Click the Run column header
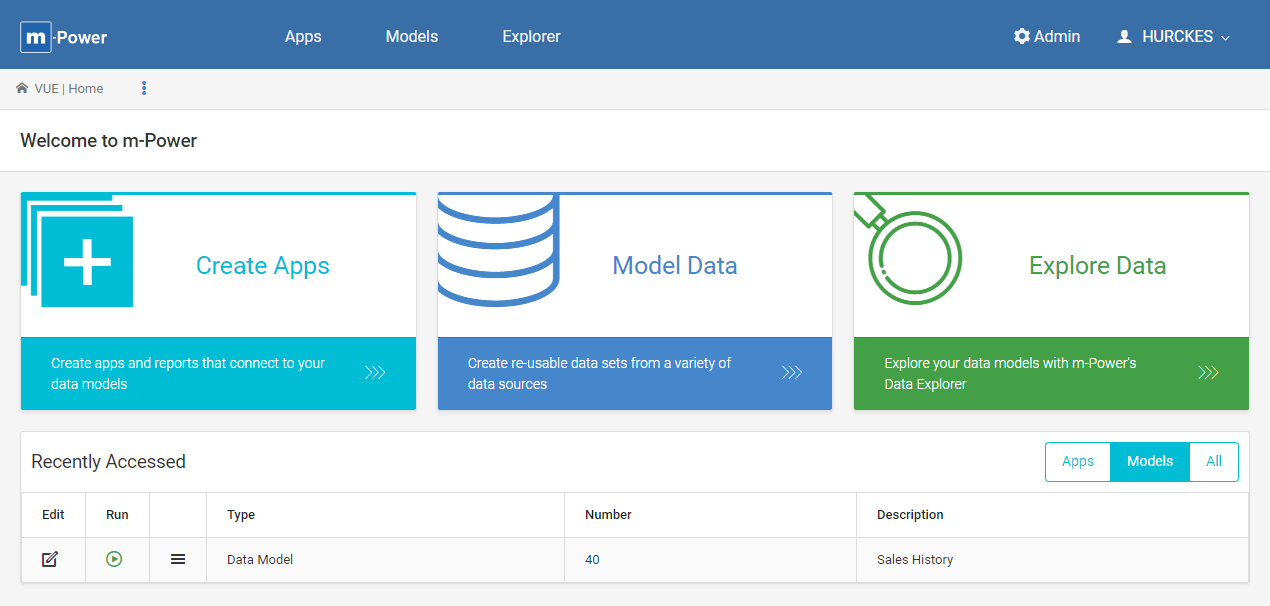 (x=117, y=515)
